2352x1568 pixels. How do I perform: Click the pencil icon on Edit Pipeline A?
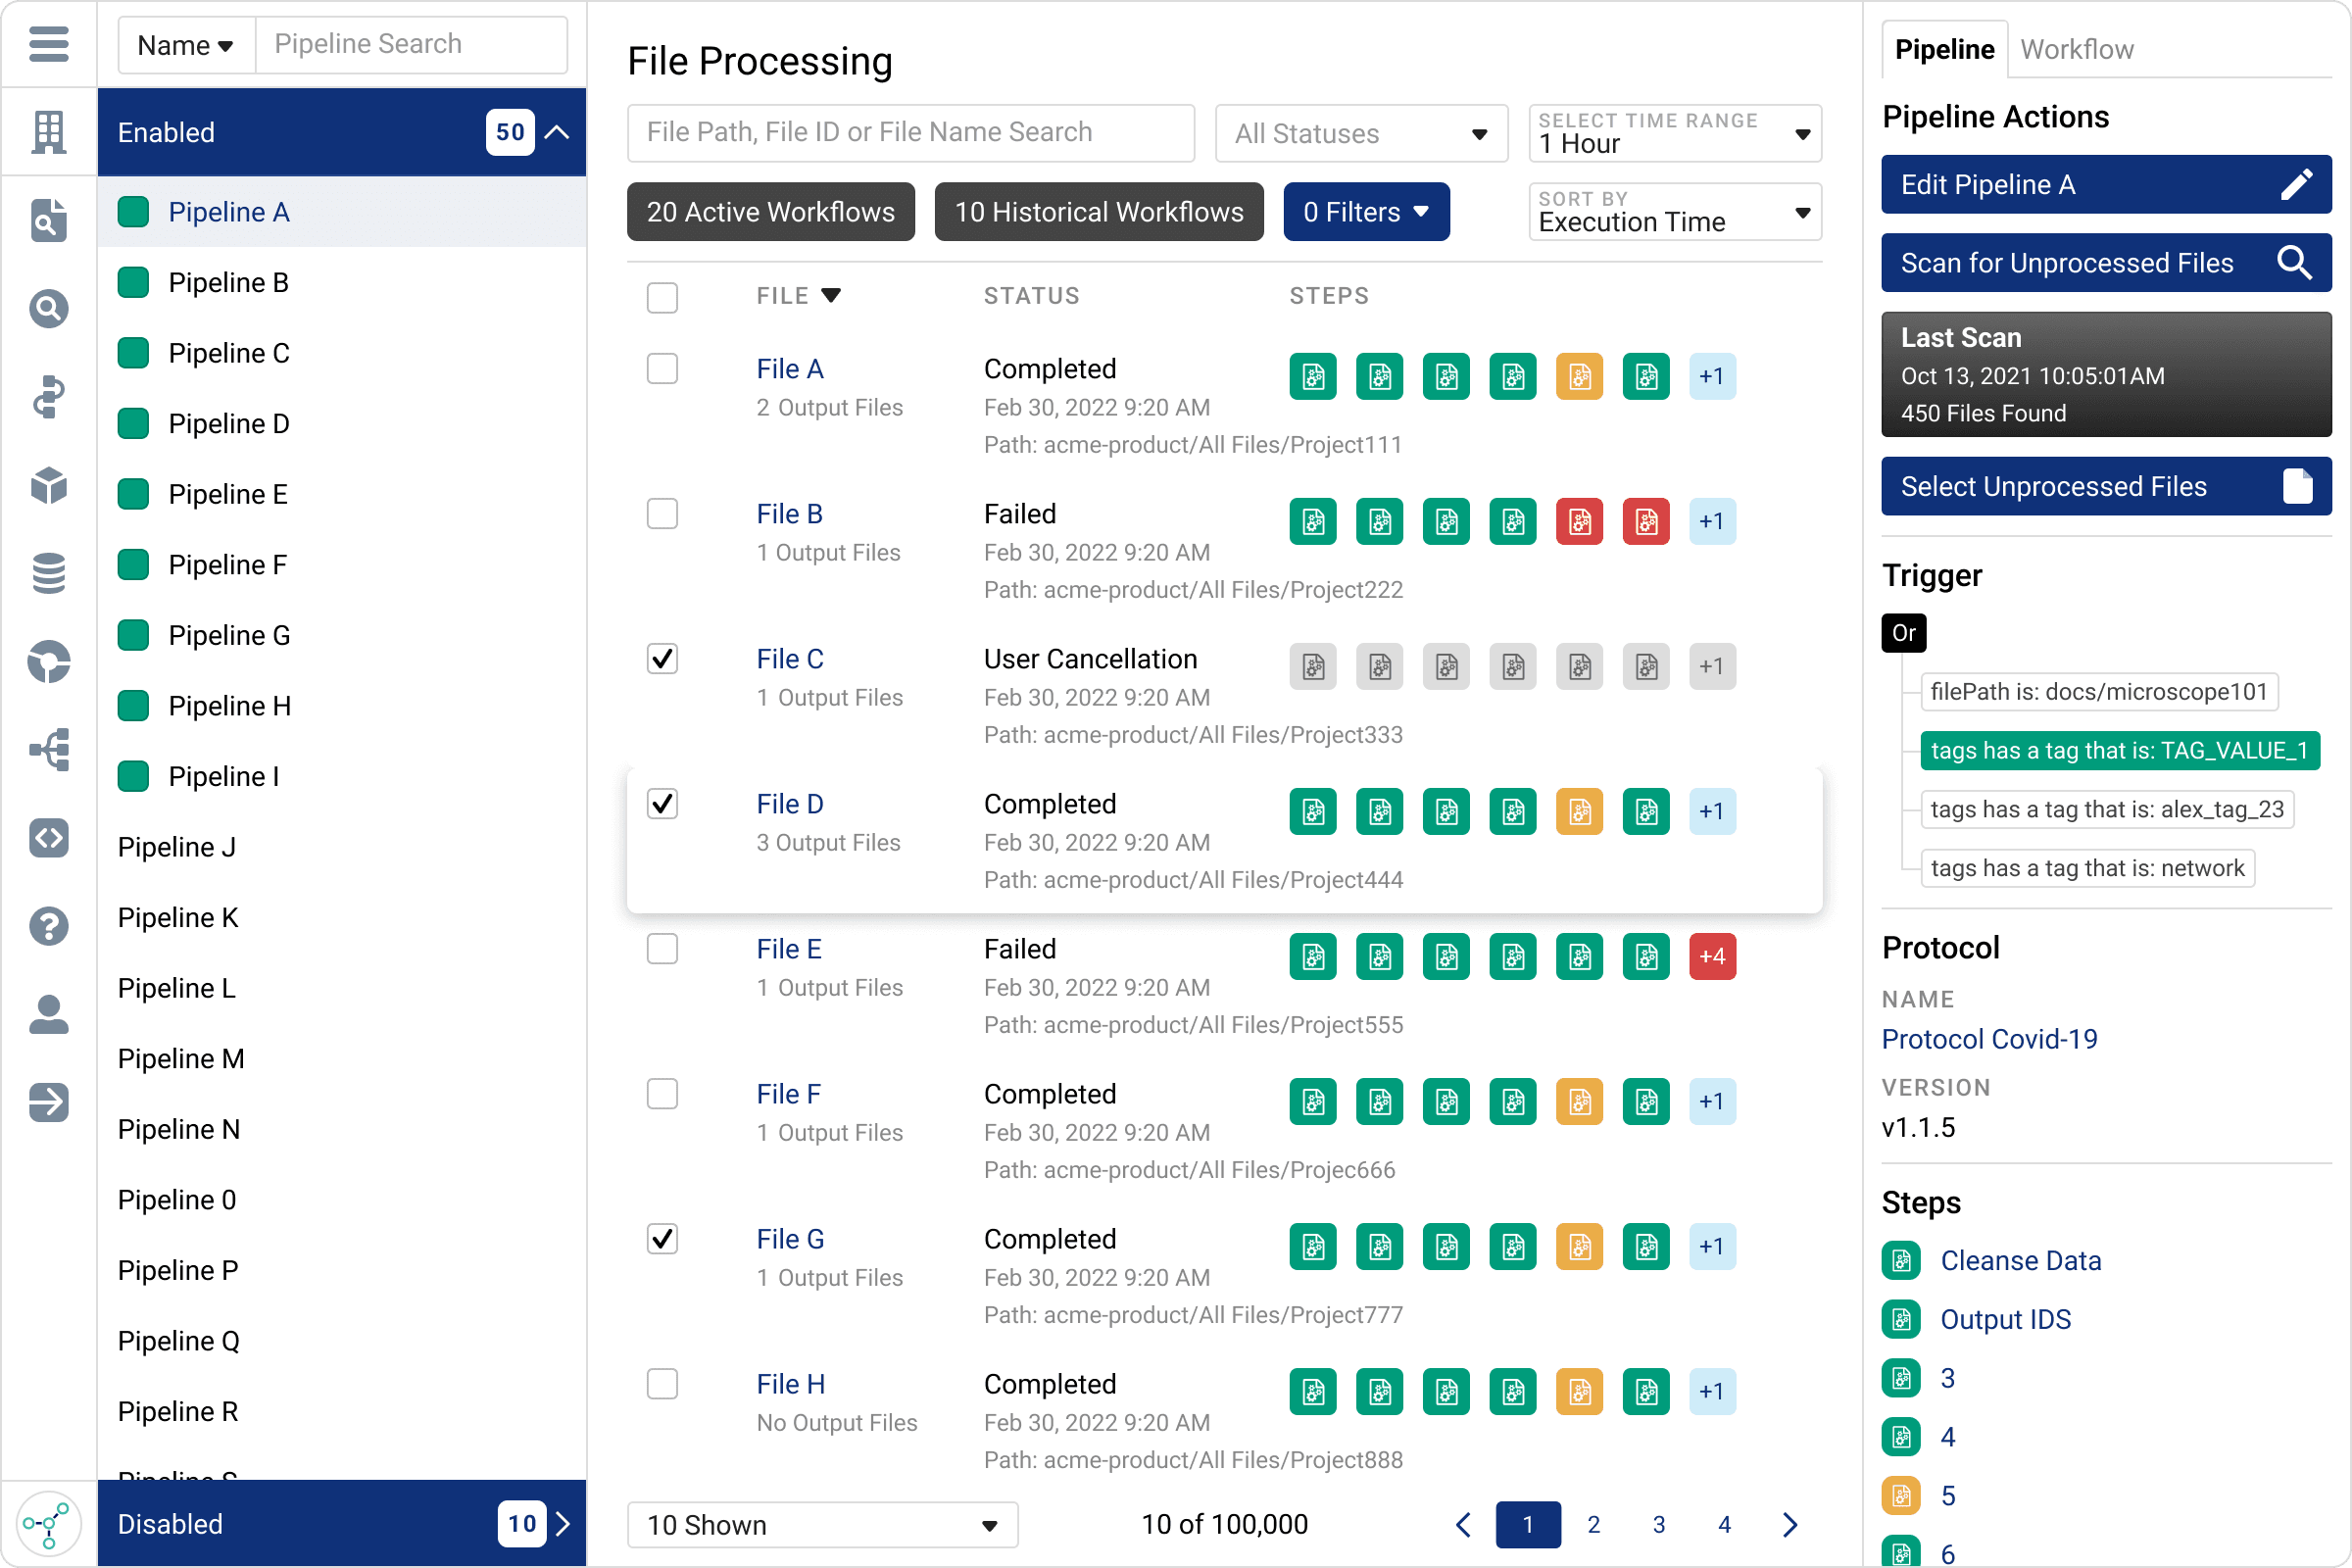pyautogui.click(x=2297, y=184)
